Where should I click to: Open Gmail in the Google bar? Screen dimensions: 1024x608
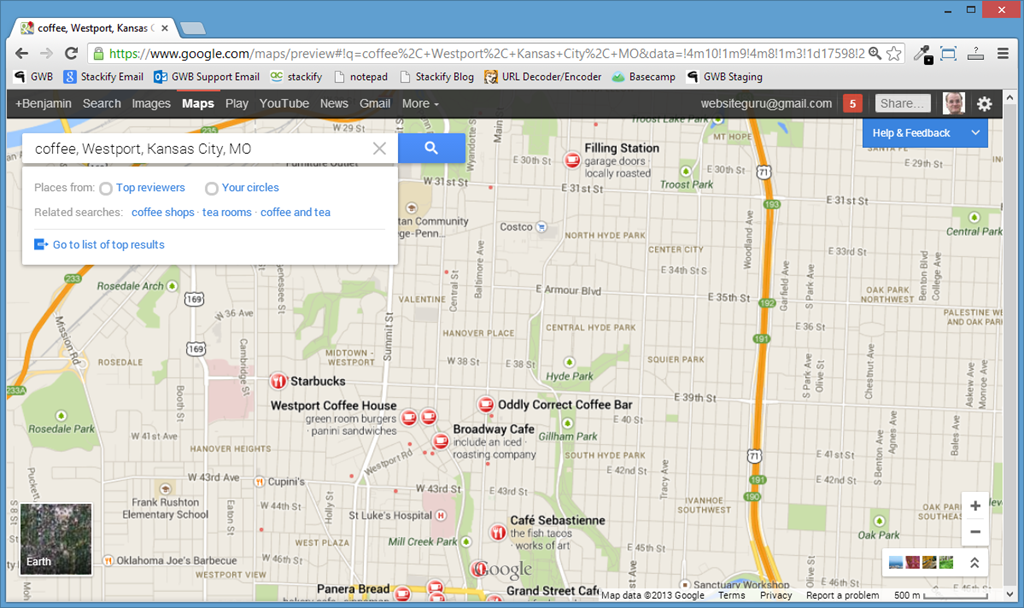click(x=375, y=103)
